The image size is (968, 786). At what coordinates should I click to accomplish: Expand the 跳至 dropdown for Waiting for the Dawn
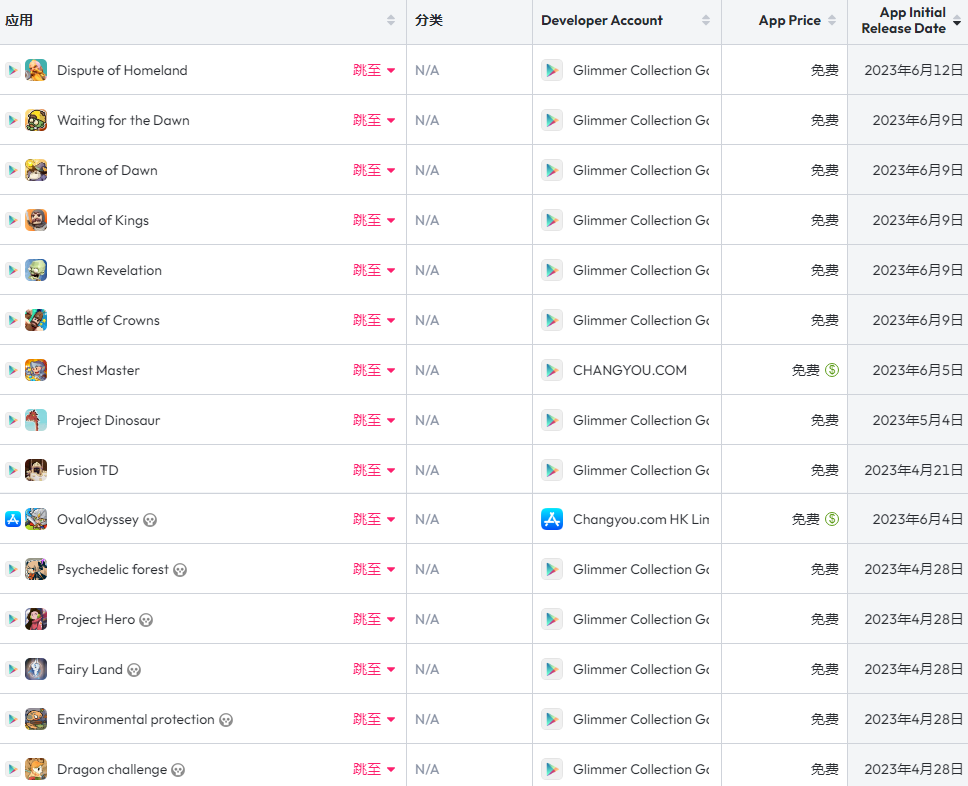[x=374, y=120]
